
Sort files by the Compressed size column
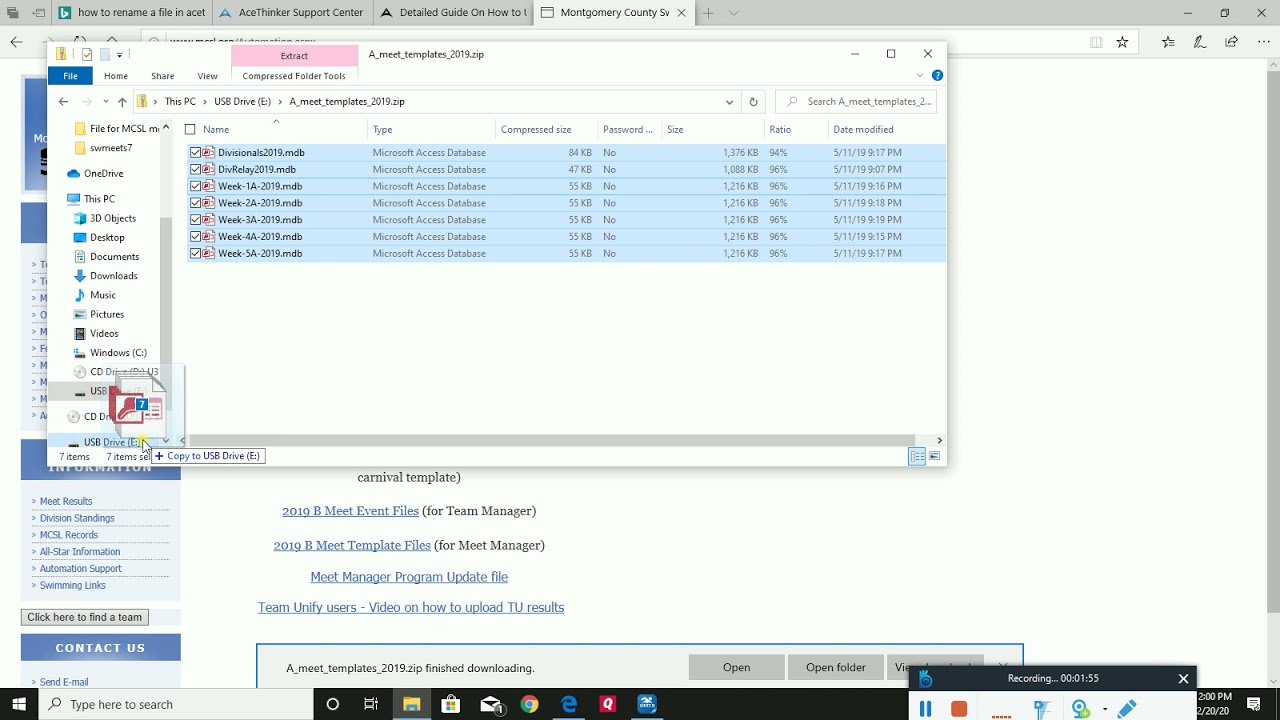(536, 129)
